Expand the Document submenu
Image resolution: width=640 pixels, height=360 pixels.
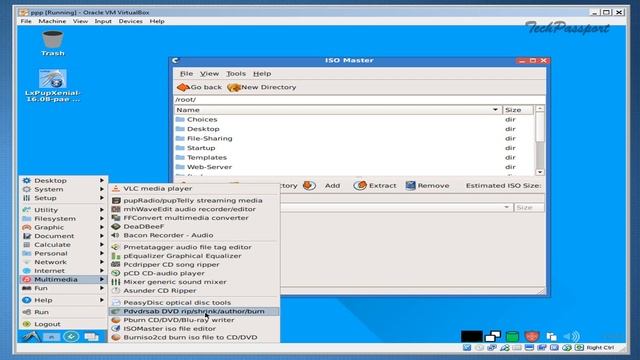point(63,236)
